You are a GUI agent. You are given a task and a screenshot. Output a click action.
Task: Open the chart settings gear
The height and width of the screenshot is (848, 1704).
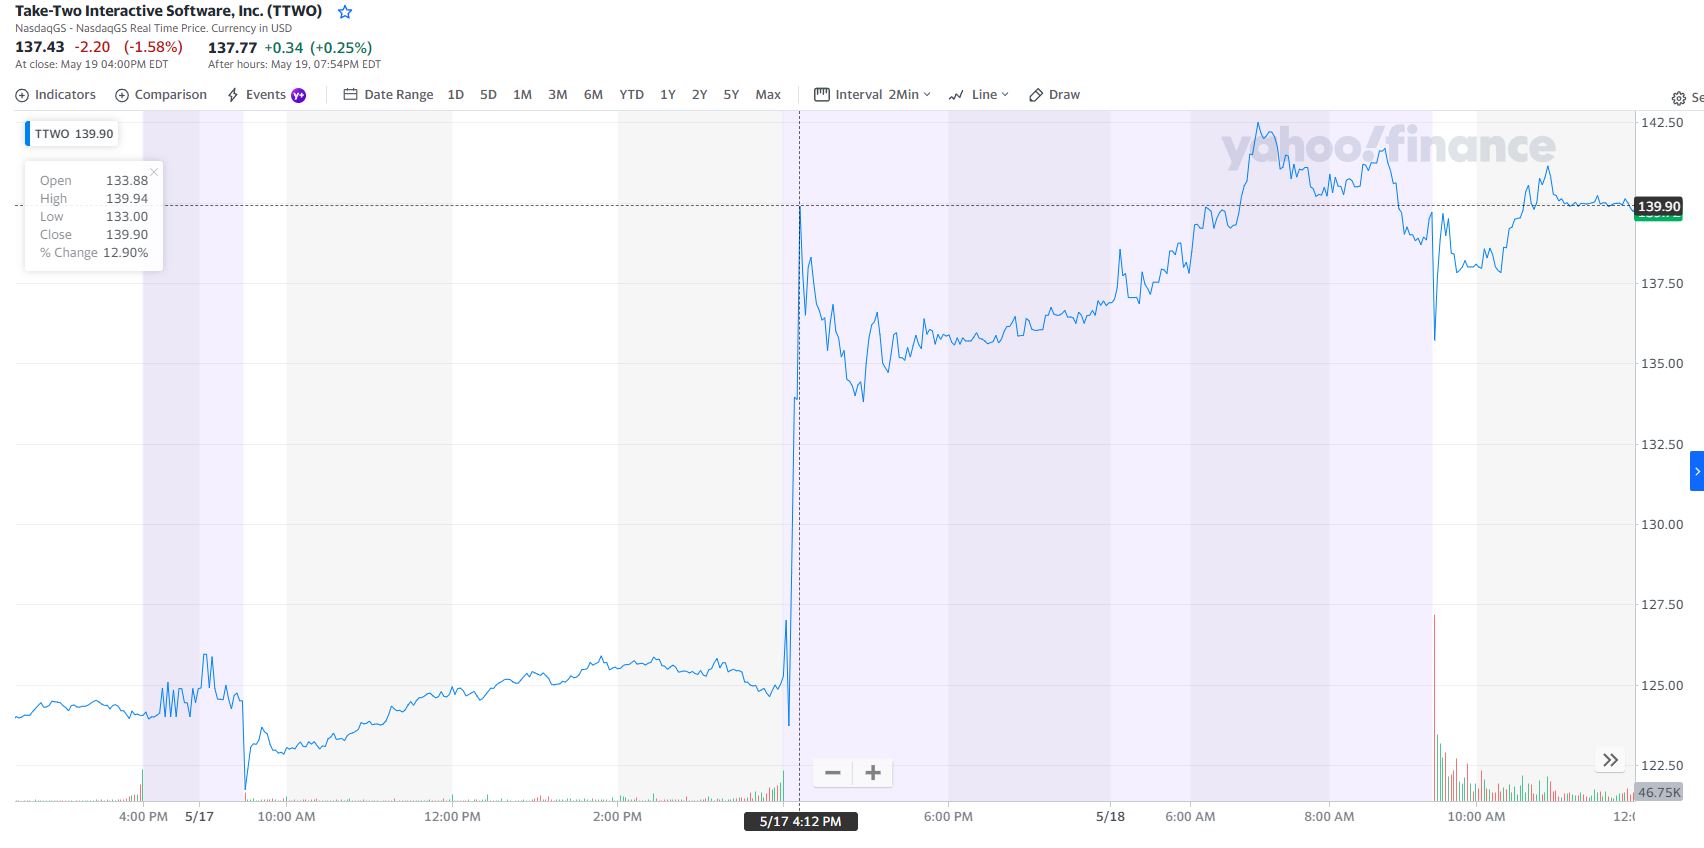click(x=1678, y=98)
